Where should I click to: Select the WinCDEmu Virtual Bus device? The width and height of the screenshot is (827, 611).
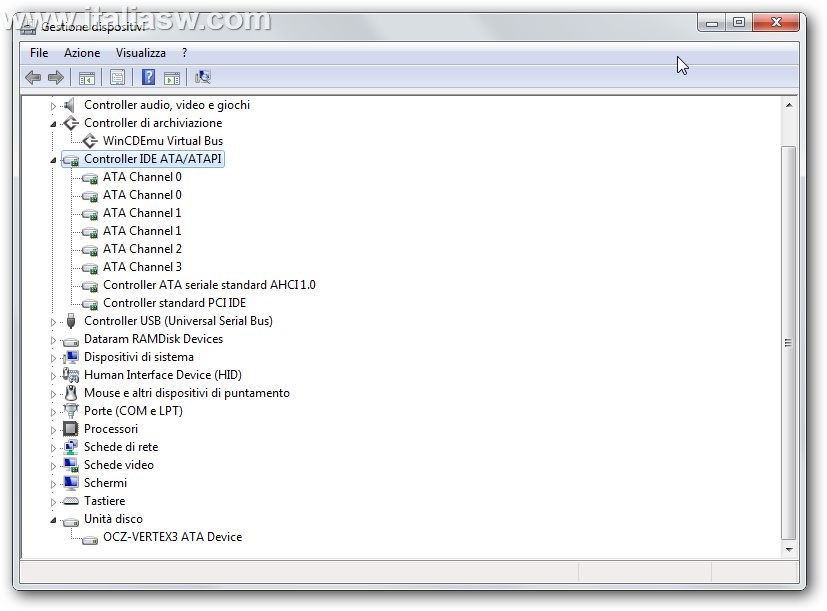click(162, 141)
